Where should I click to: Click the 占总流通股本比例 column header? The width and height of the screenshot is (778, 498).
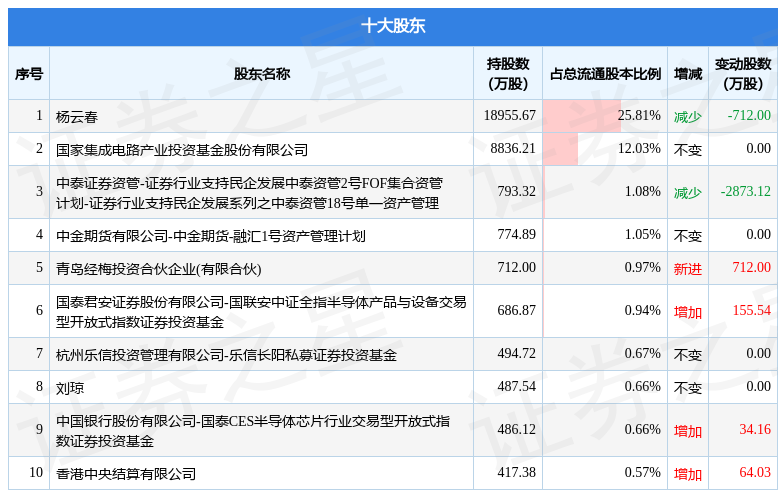point(605,74)
